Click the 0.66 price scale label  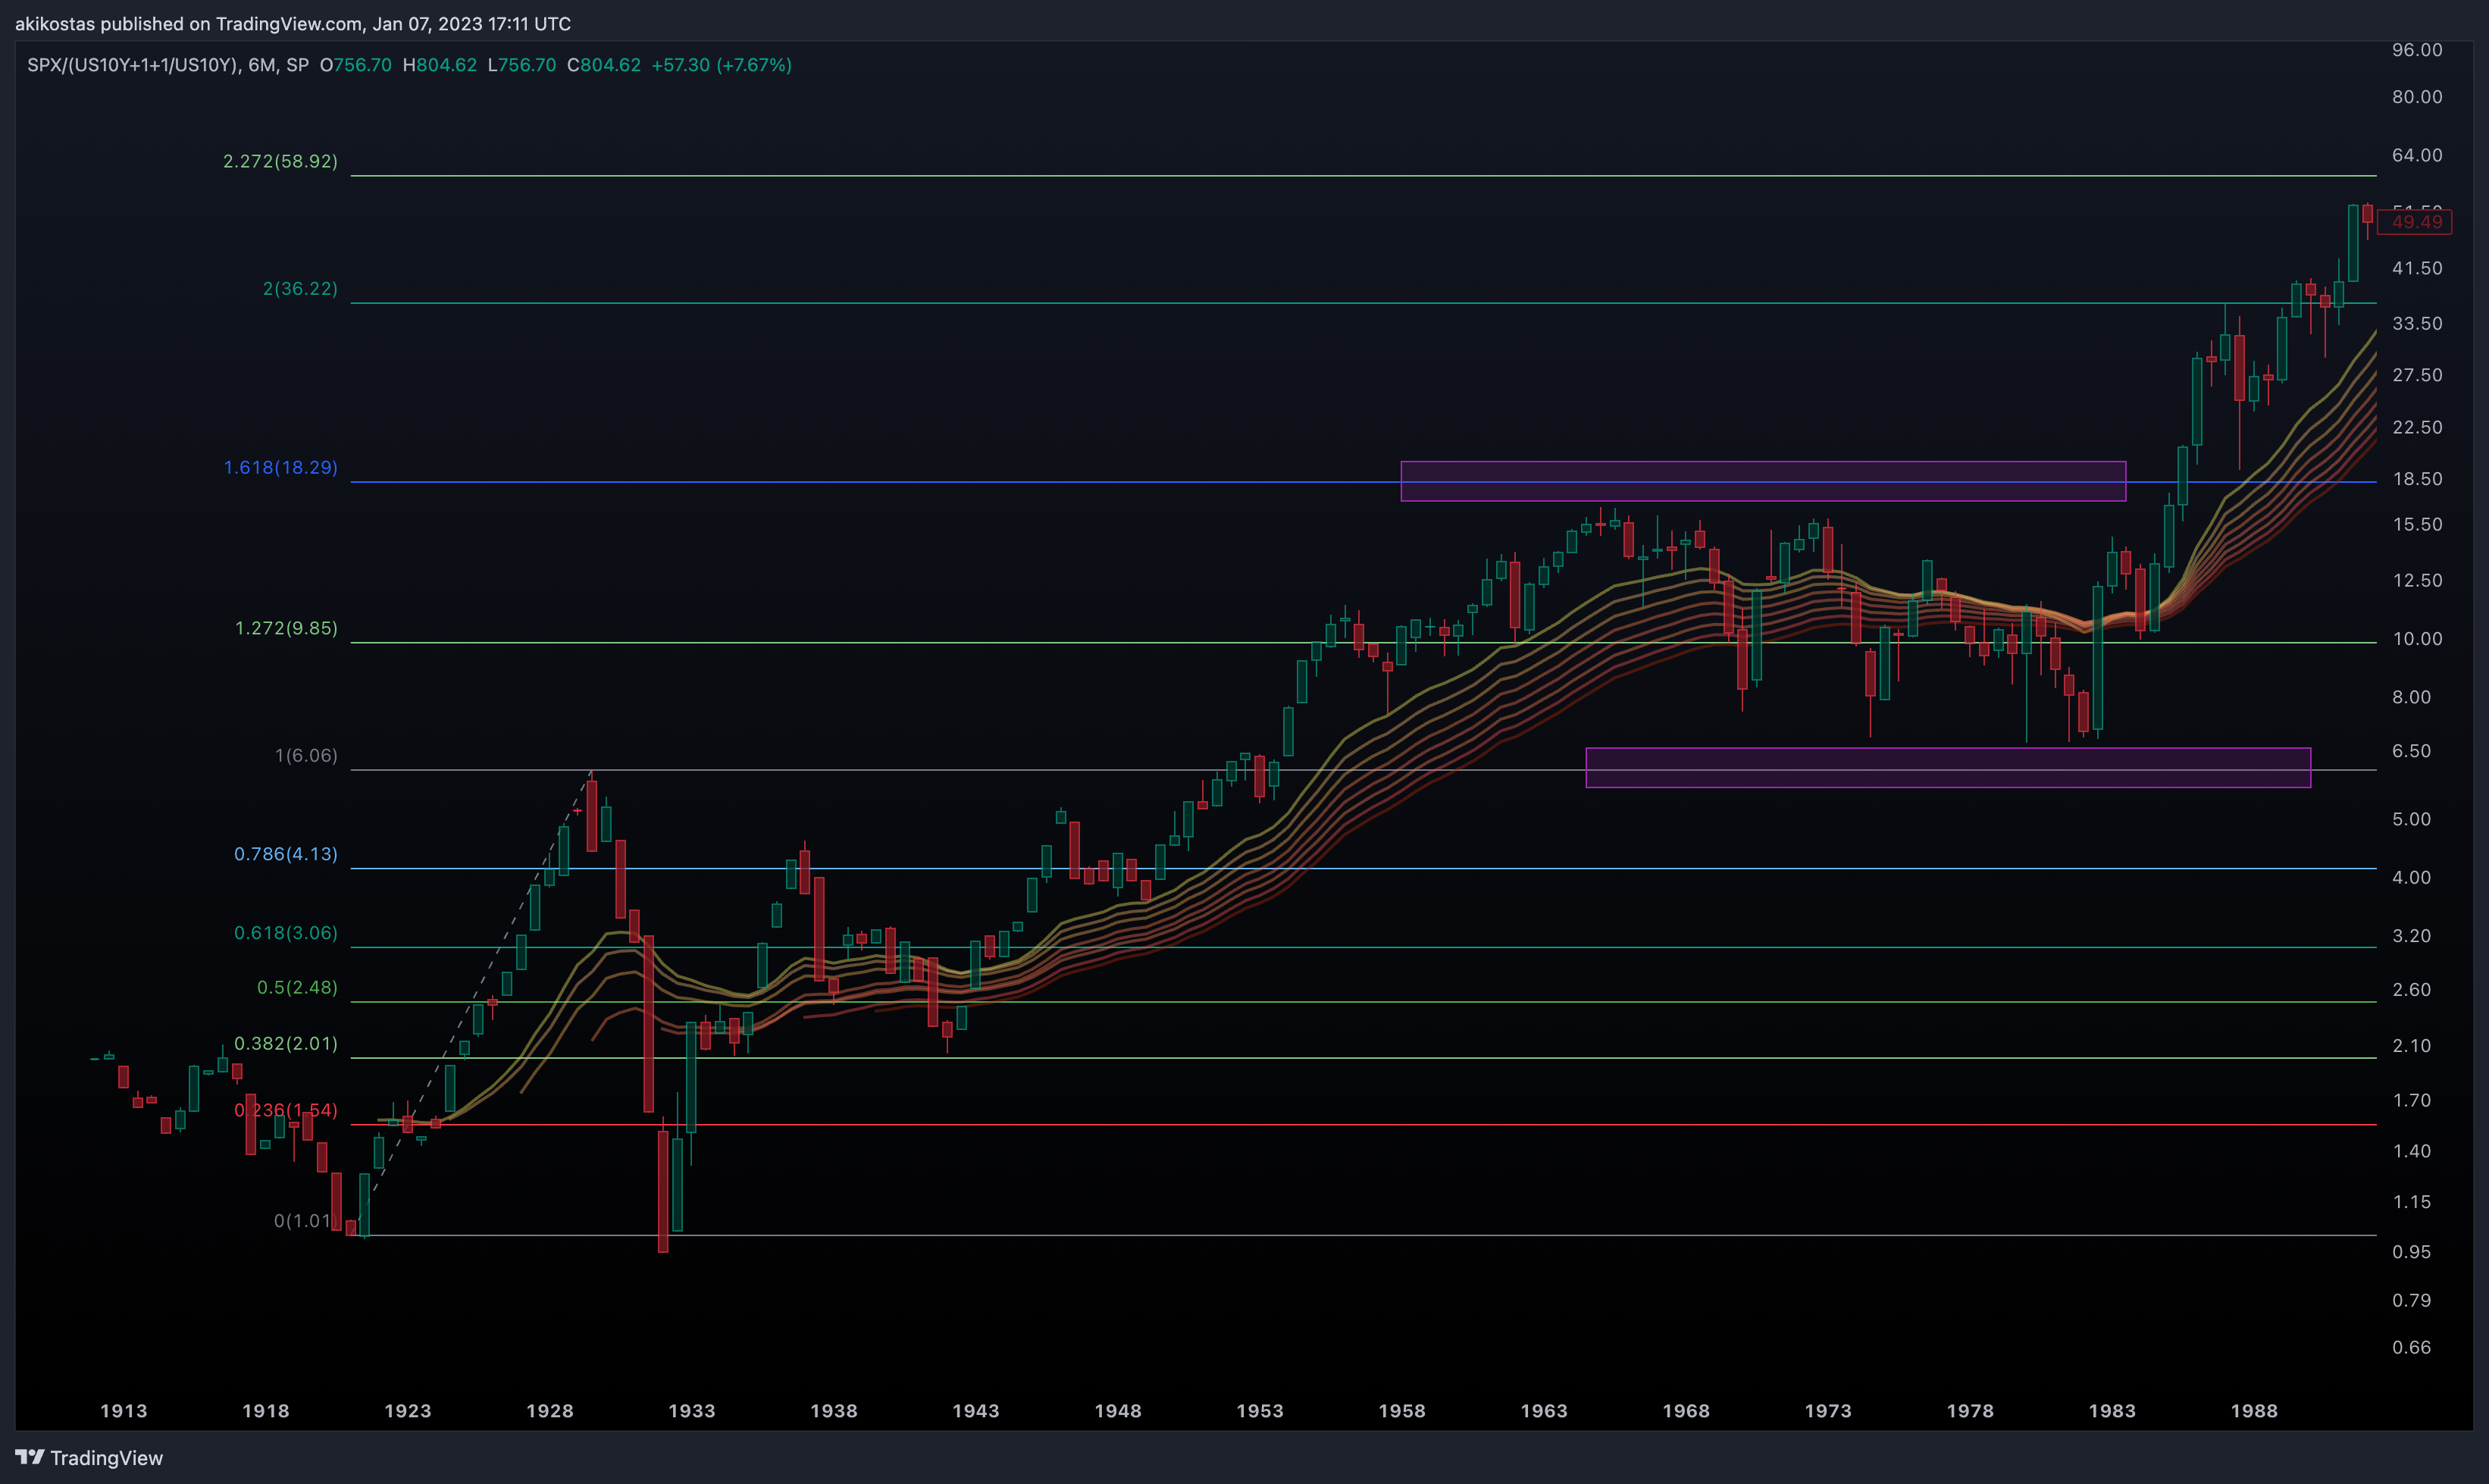click(2411, 1348)
